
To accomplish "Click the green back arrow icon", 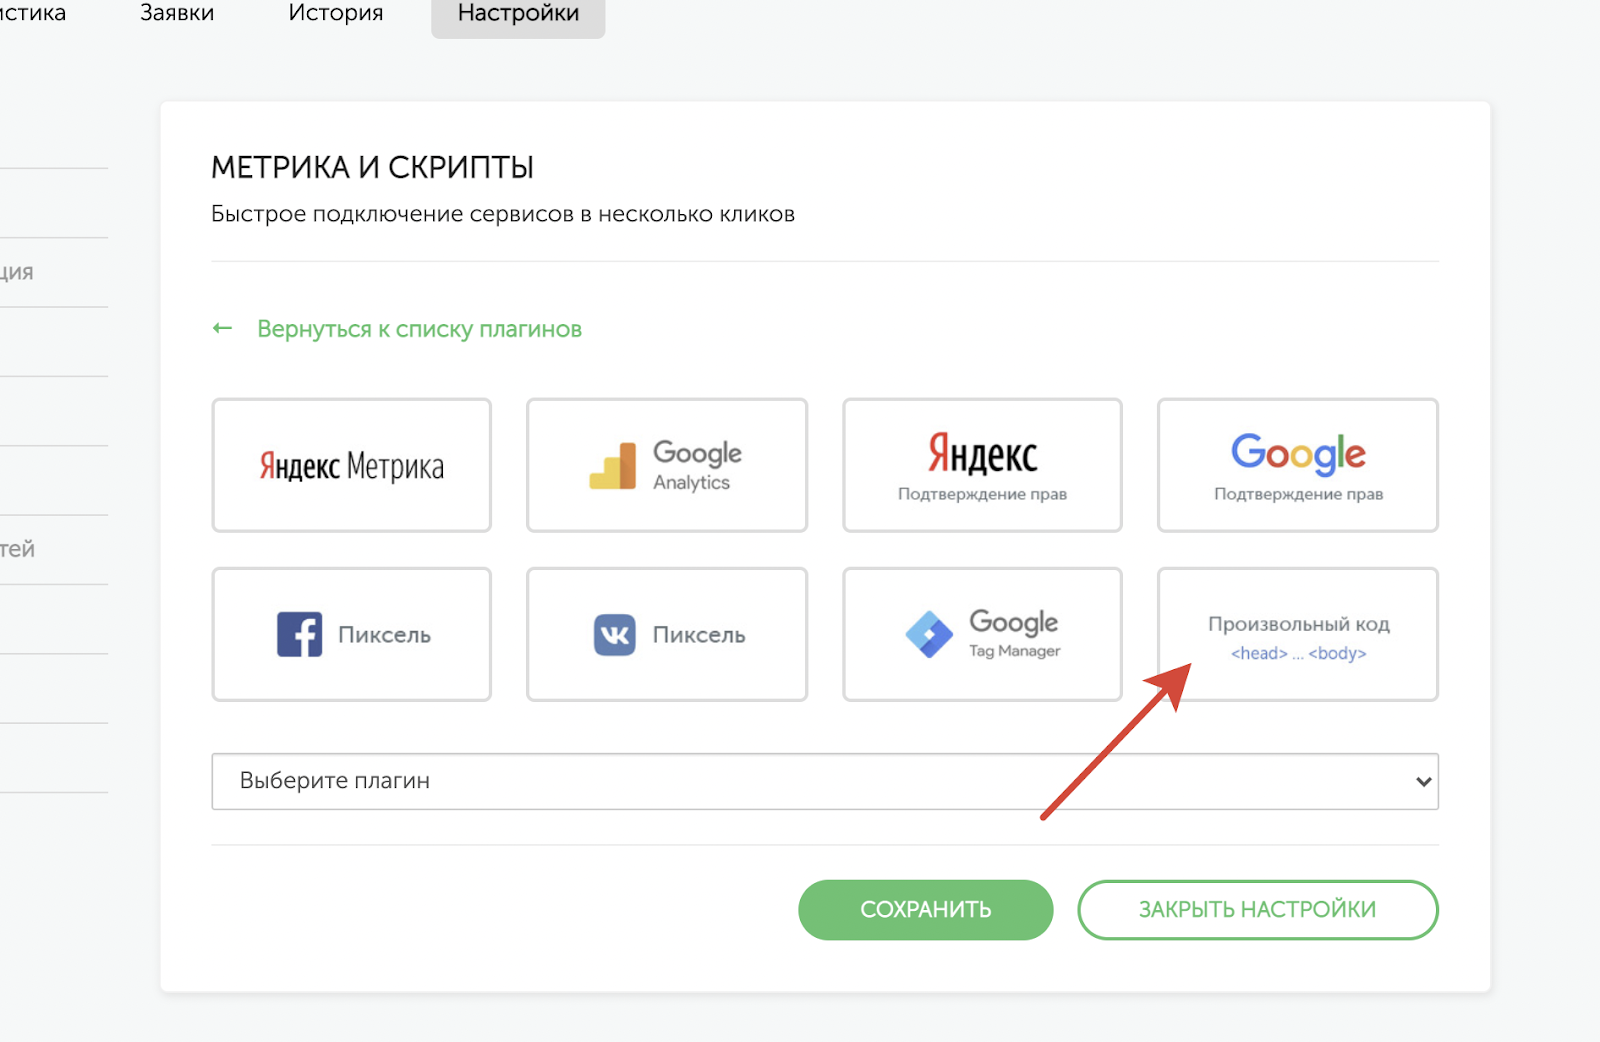I will [x=222, y=329].
